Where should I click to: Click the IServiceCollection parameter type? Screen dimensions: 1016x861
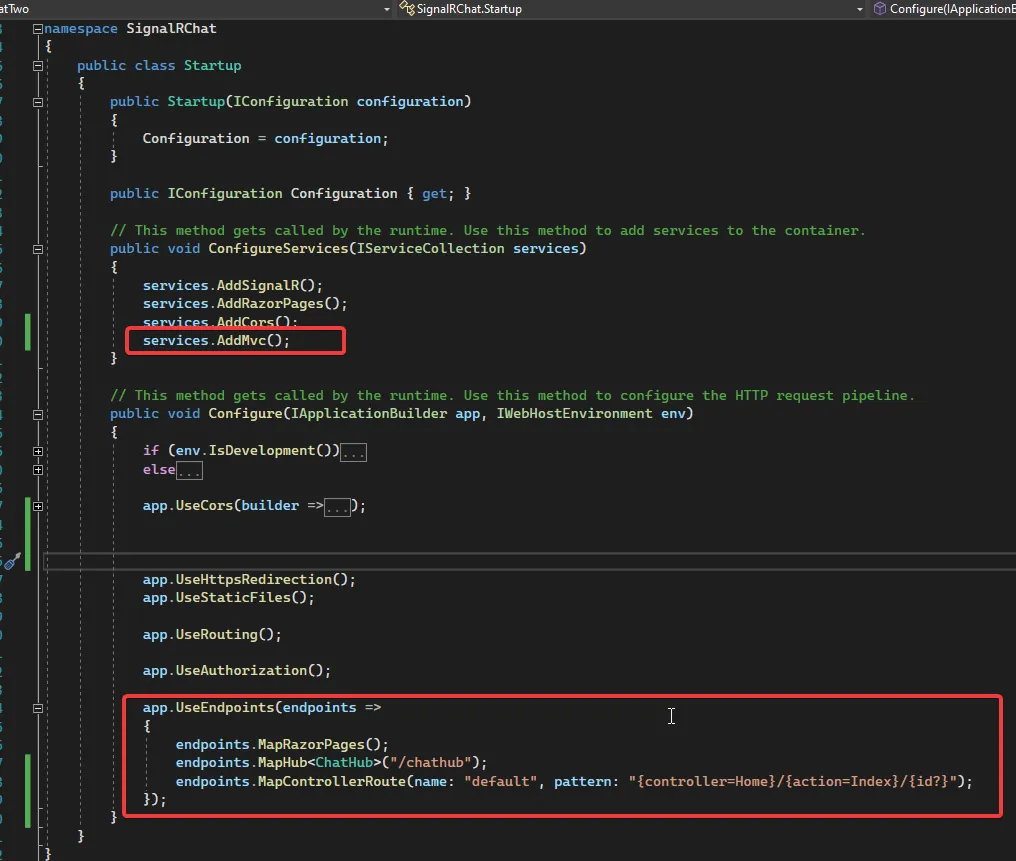[430, 249]
